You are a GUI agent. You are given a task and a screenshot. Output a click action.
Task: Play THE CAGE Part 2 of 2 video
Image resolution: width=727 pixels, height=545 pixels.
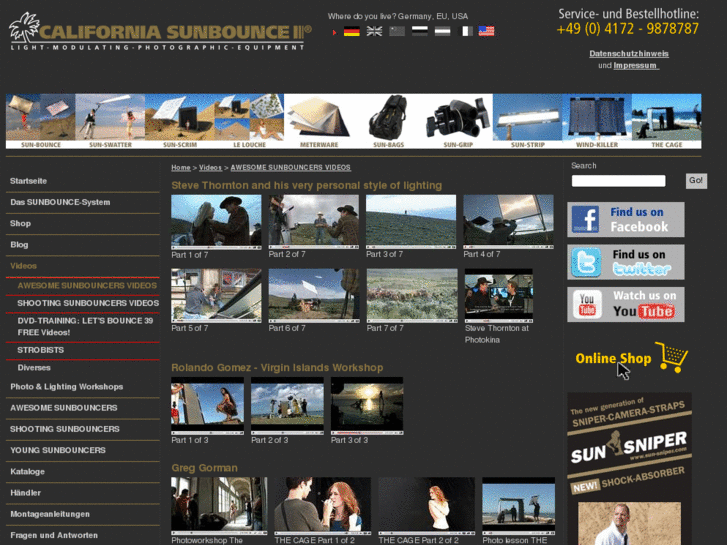pos(427,507)
